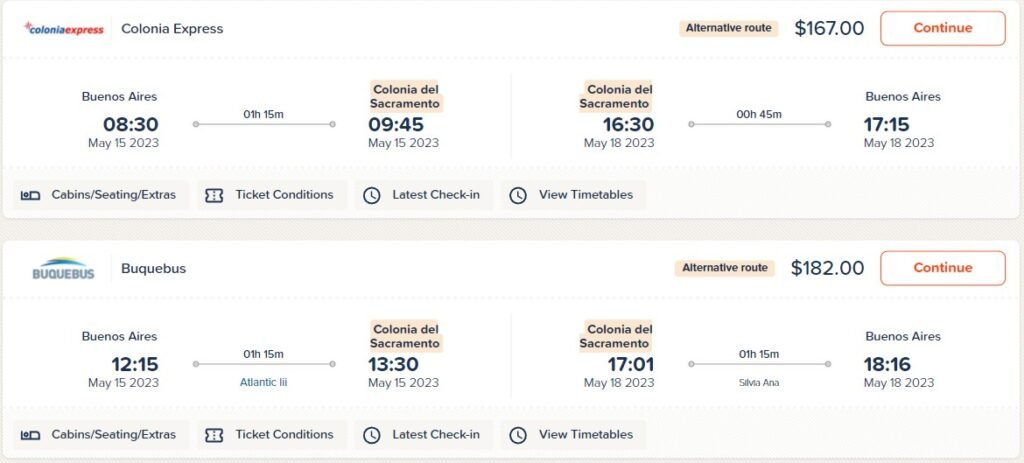The width and height of the screenshot is (1024, 463).
Task: Click bed icon in Colonia Express card
Action: 31,195
